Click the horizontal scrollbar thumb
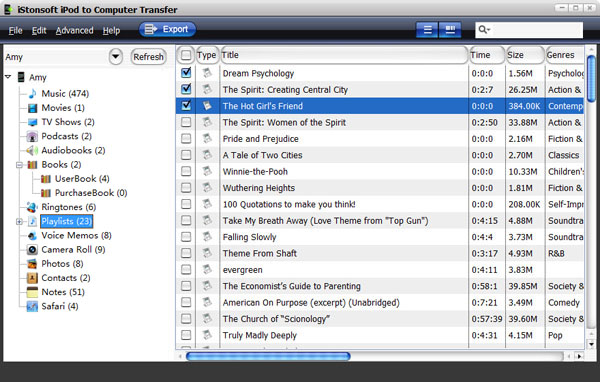 tap(268, 356)
